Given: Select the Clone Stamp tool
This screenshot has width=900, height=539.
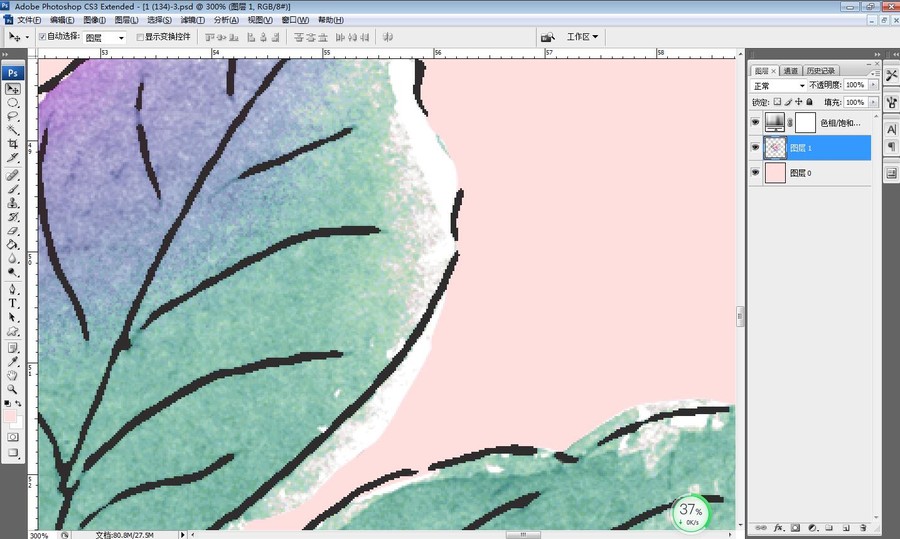Looking at the screenshot, I should (13, 203).
